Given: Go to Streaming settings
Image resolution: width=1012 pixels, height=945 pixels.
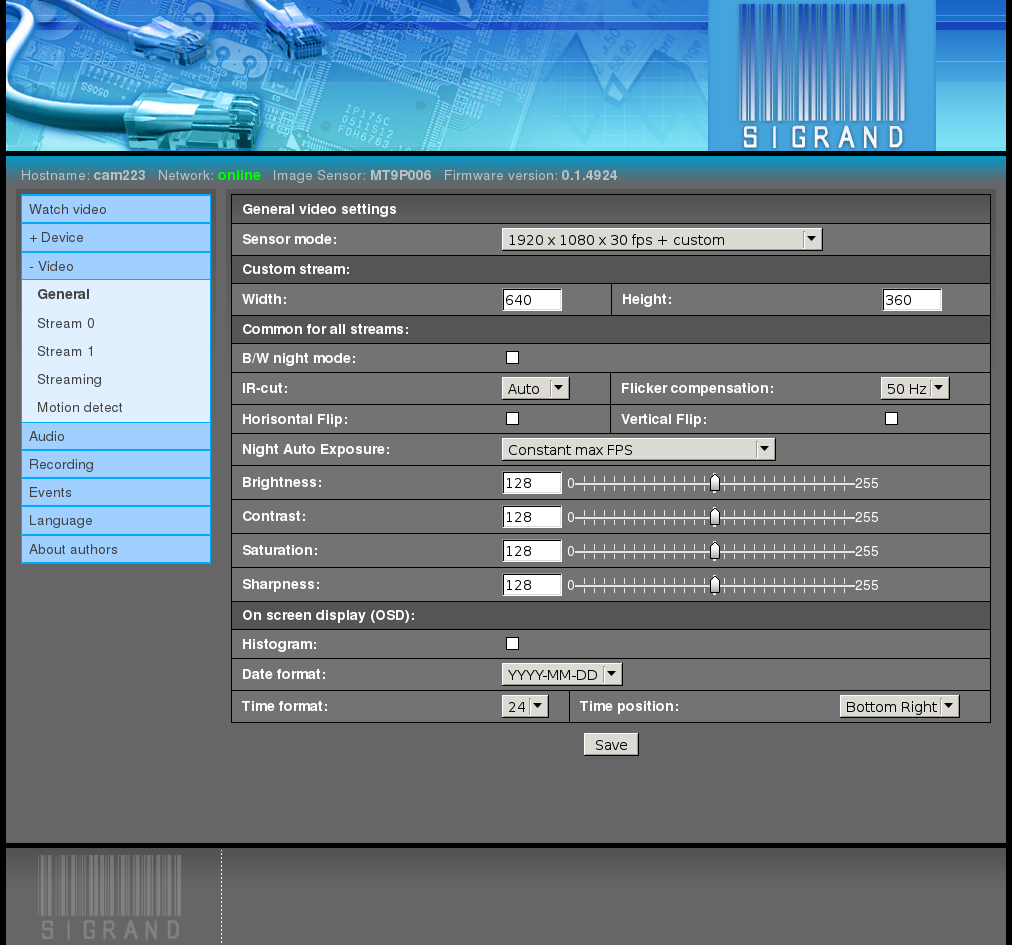Looking at the screenshot, I should coord(69,380).
